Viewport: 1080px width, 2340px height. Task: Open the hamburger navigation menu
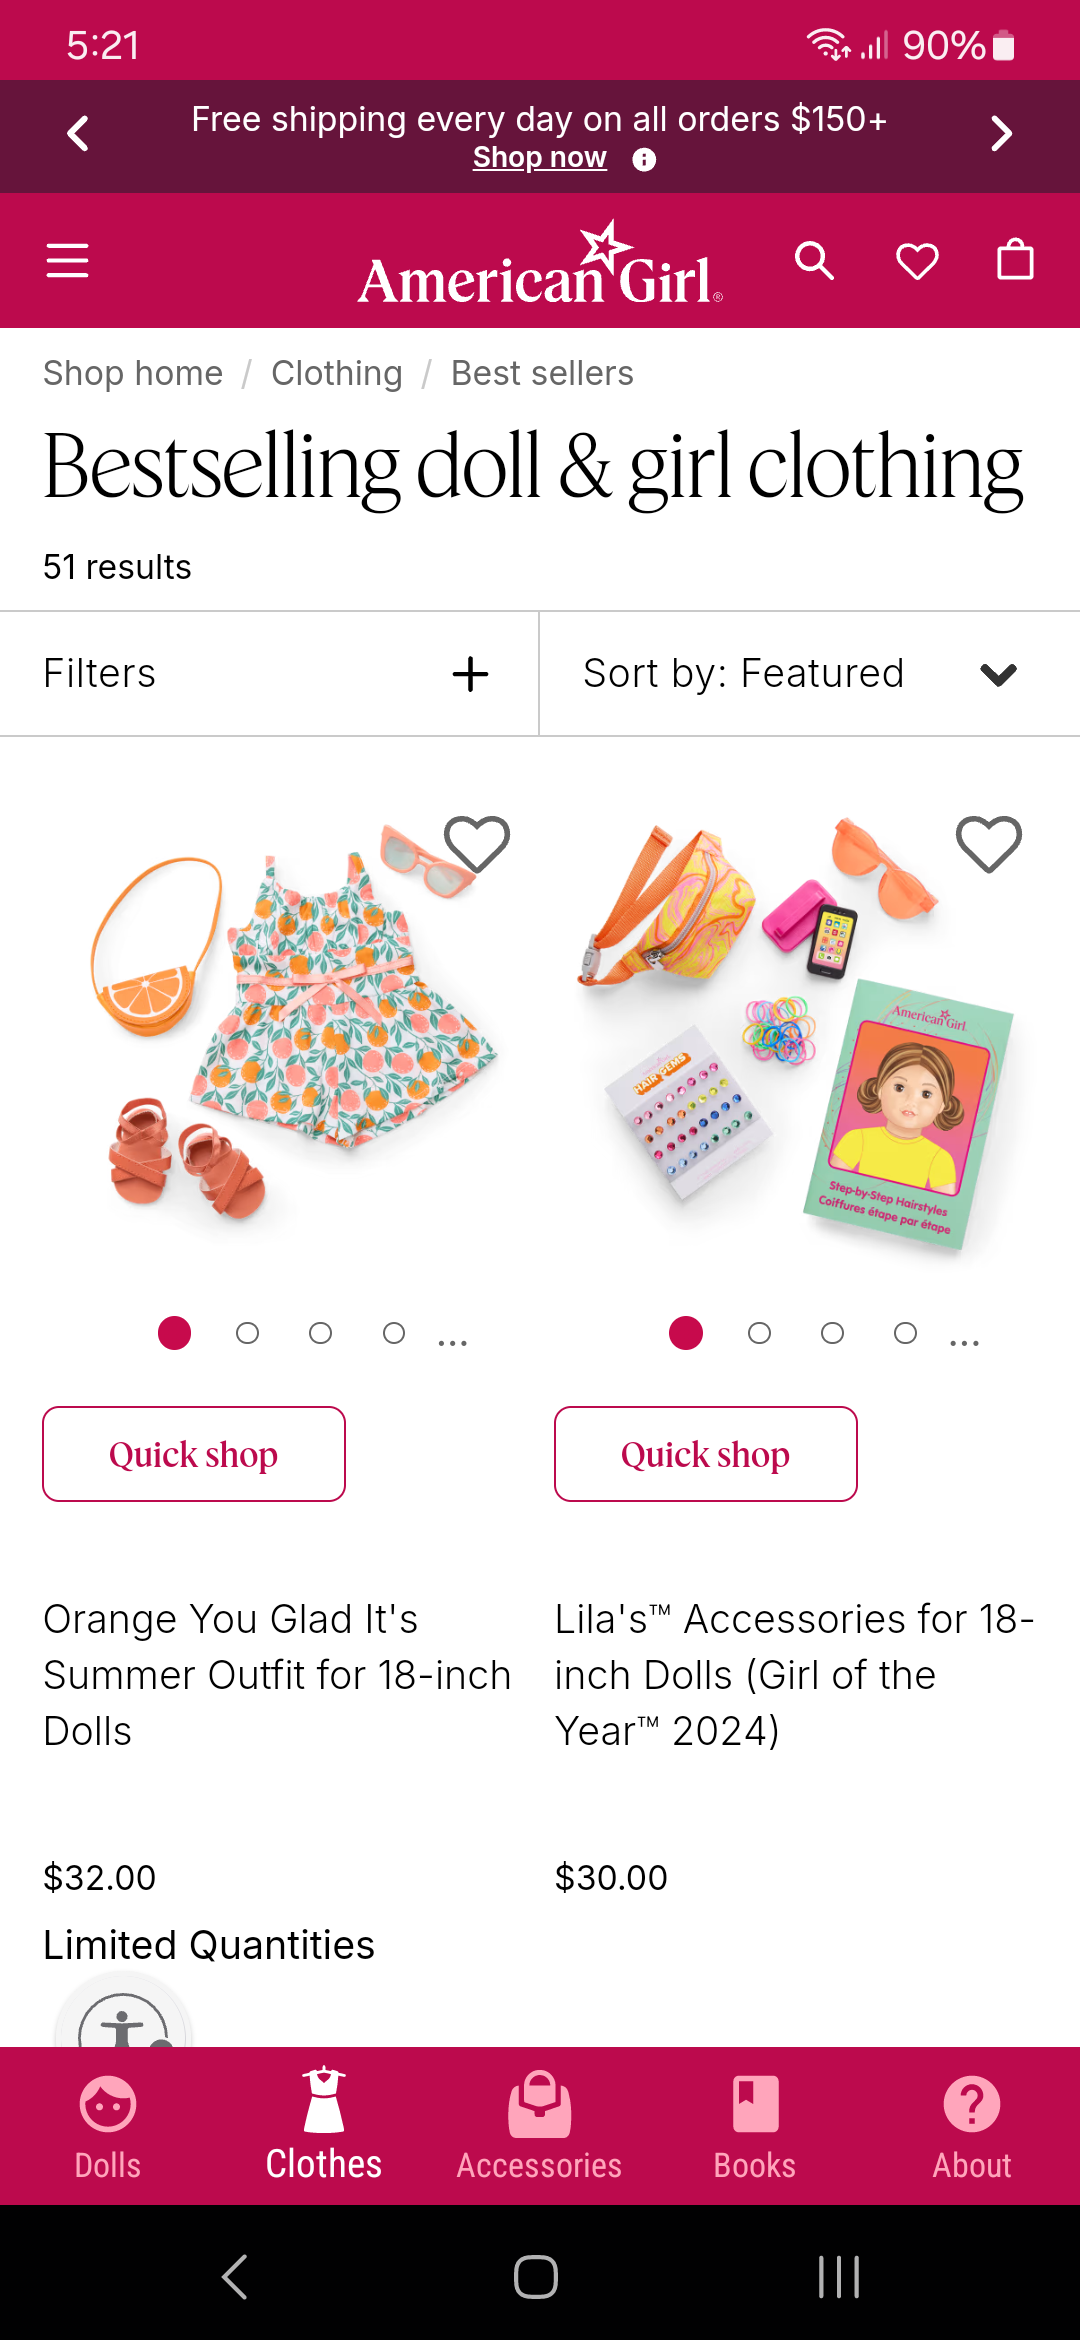pyautogui.click(x=67, y=261)
